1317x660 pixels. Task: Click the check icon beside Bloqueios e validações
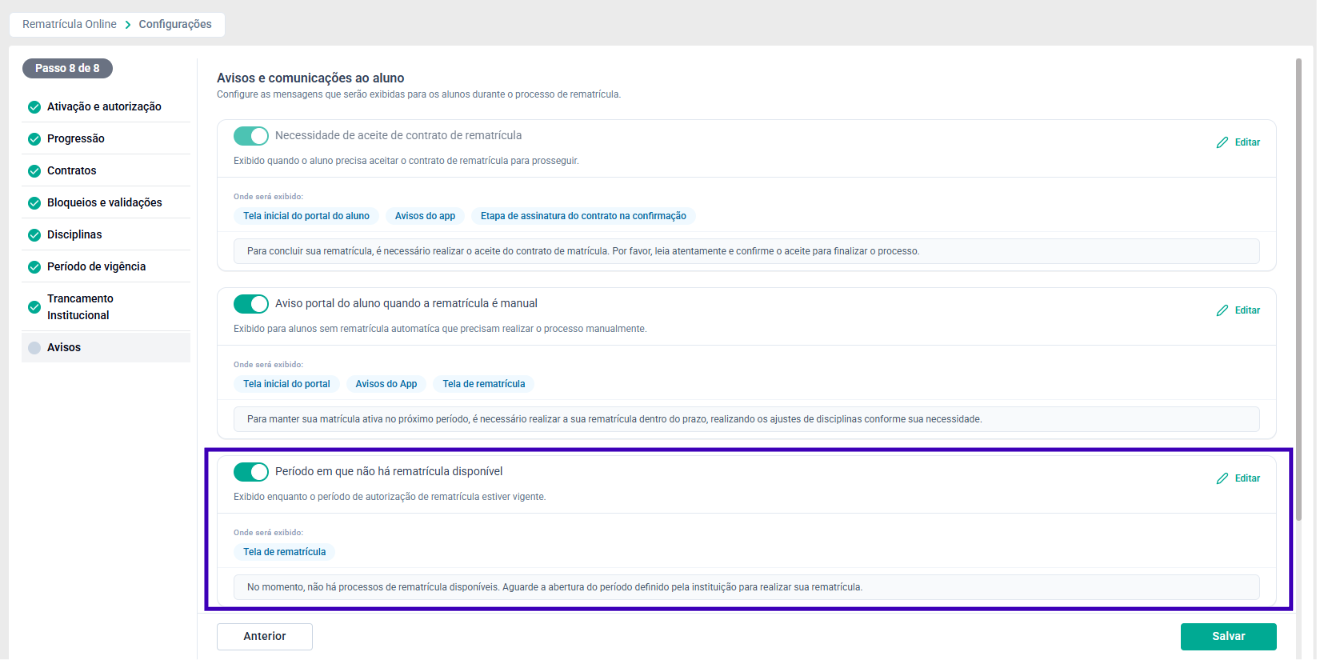click(x=34, y=203)
